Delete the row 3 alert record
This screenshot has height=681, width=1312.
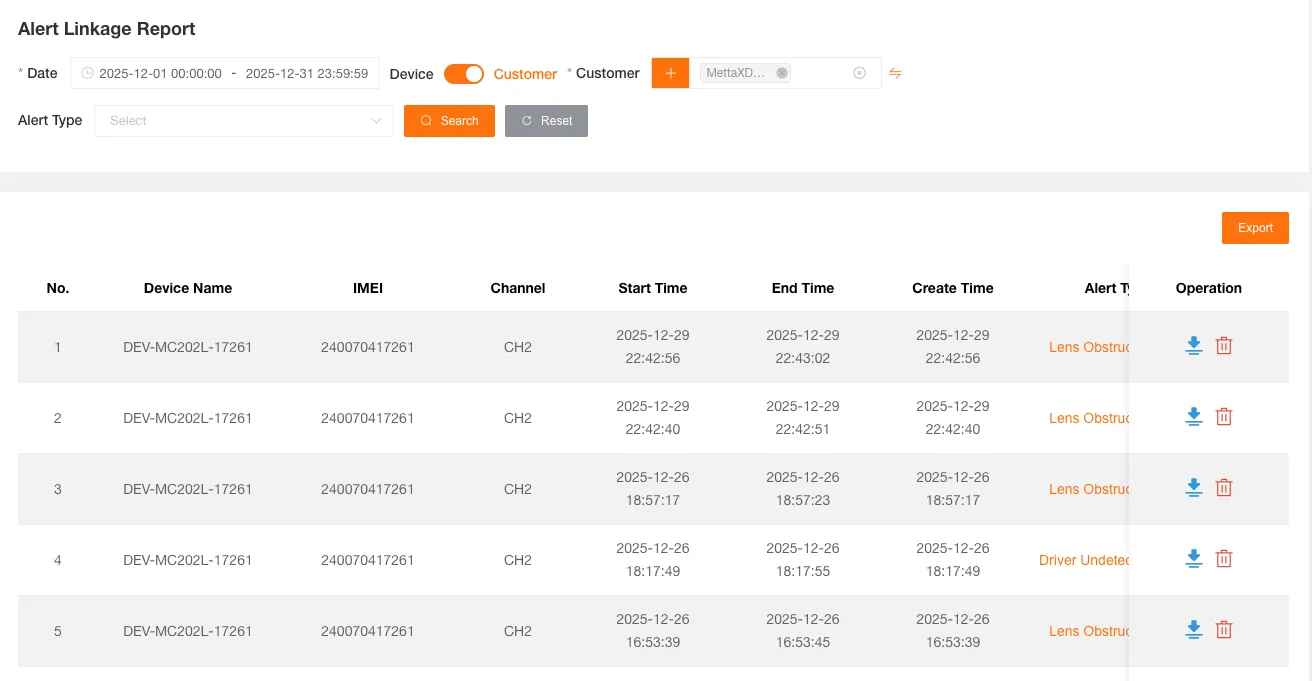(x=1224, y=488)
